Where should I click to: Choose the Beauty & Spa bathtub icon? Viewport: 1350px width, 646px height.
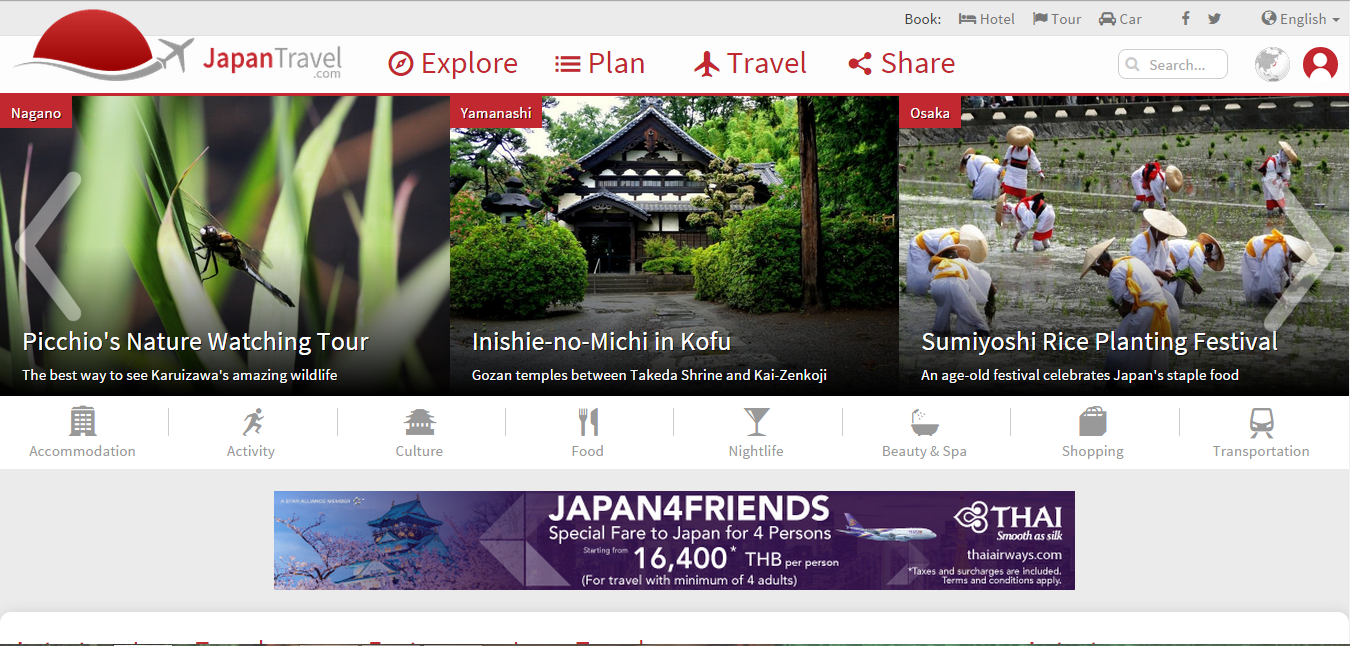coord(924,422)
